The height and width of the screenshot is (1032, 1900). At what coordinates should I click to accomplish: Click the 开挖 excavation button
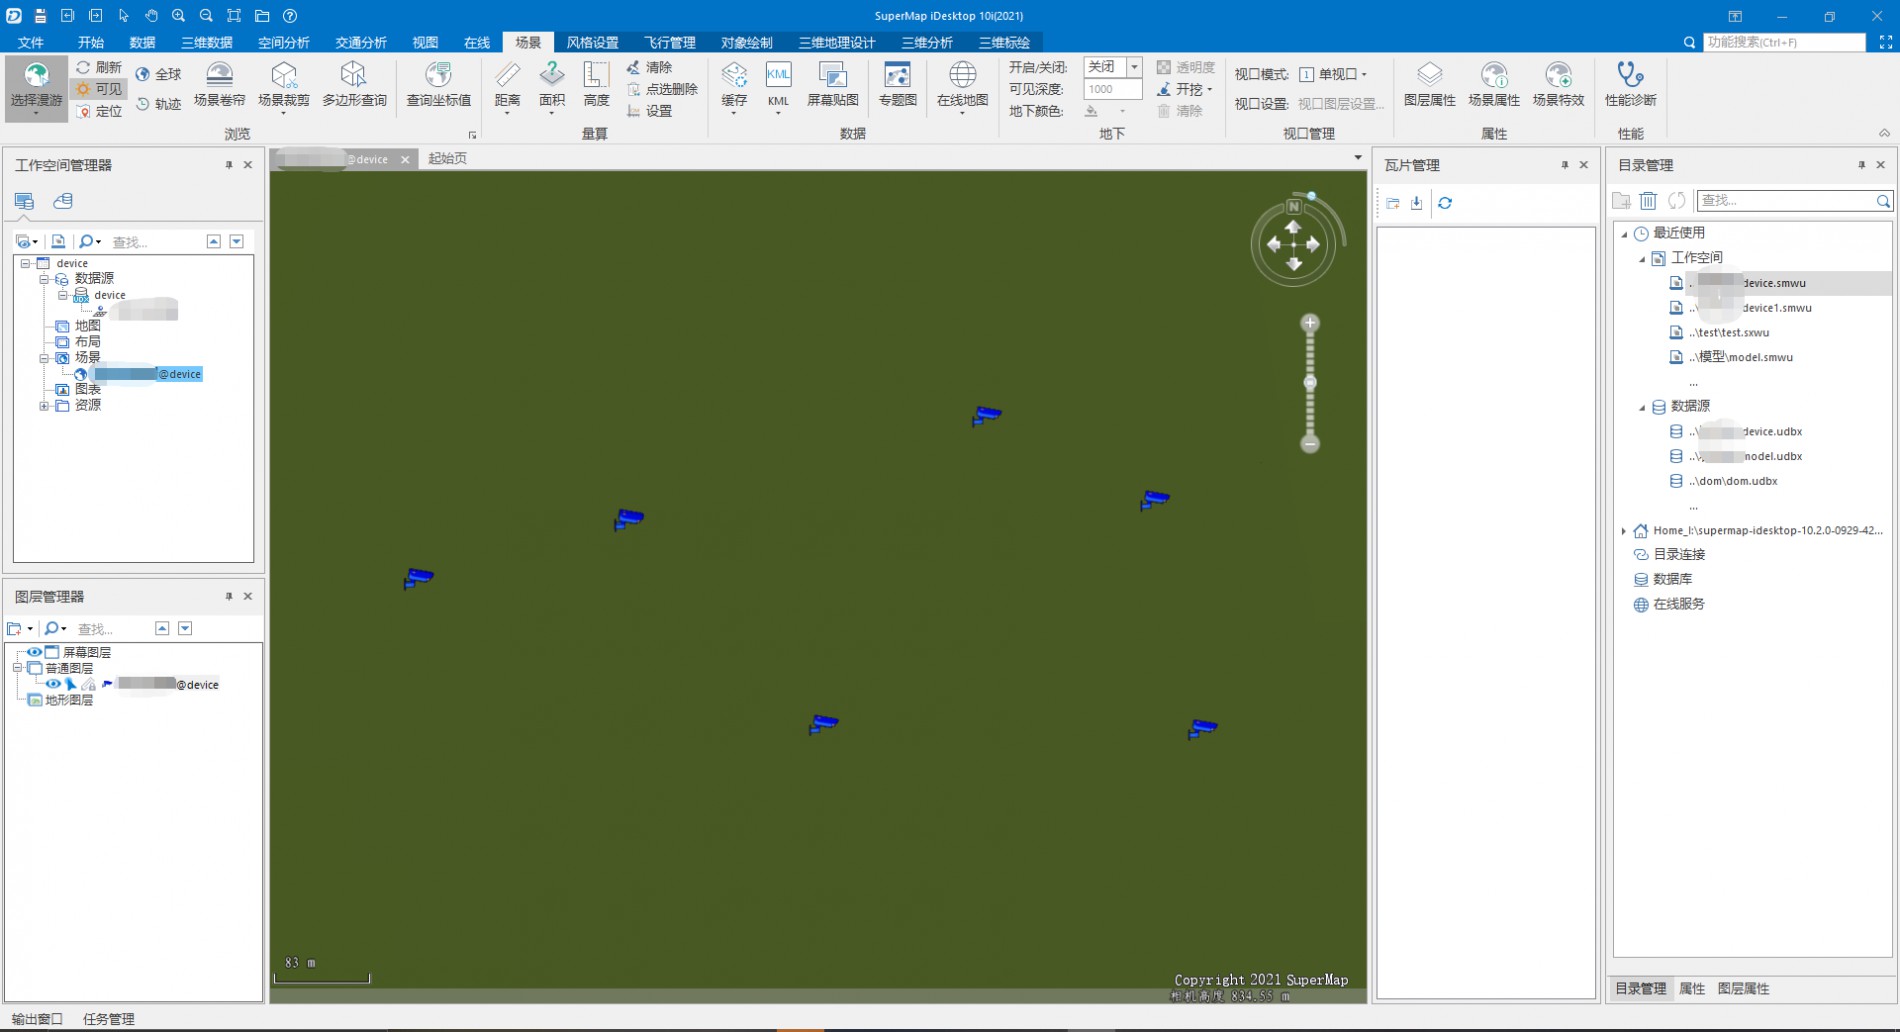[1185, 89]
